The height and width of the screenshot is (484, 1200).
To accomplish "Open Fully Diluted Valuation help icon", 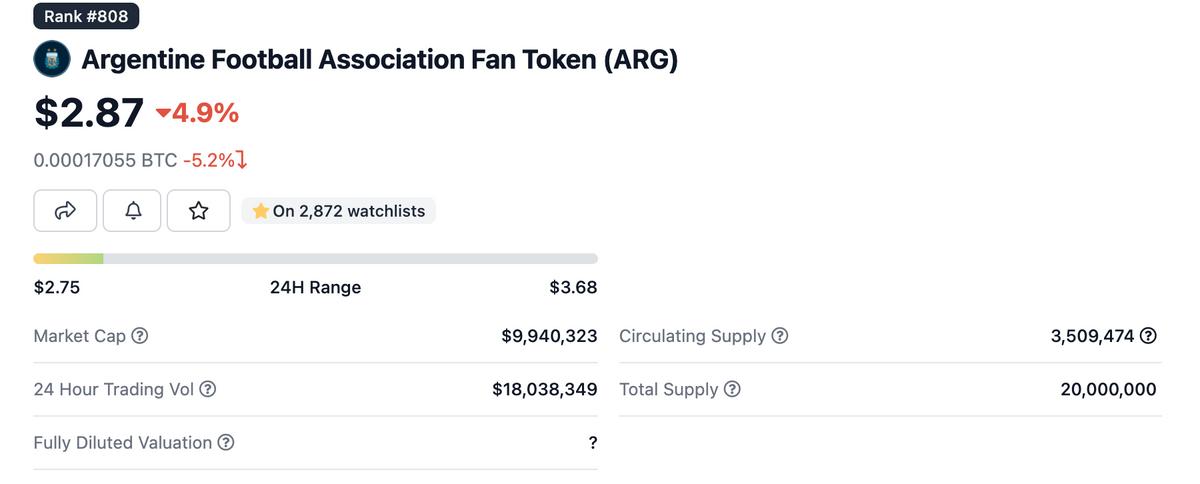I will pos(226,442).
